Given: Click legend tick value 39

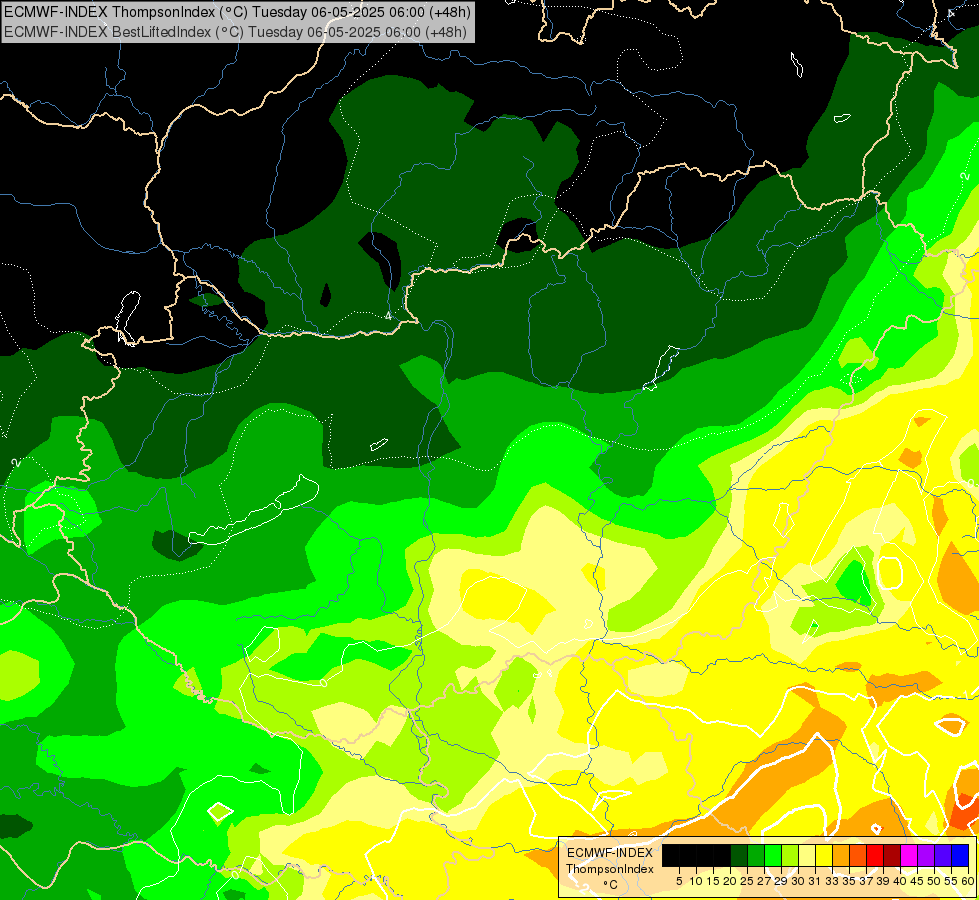Looking at the screenshot, I should tap(883, 881).
